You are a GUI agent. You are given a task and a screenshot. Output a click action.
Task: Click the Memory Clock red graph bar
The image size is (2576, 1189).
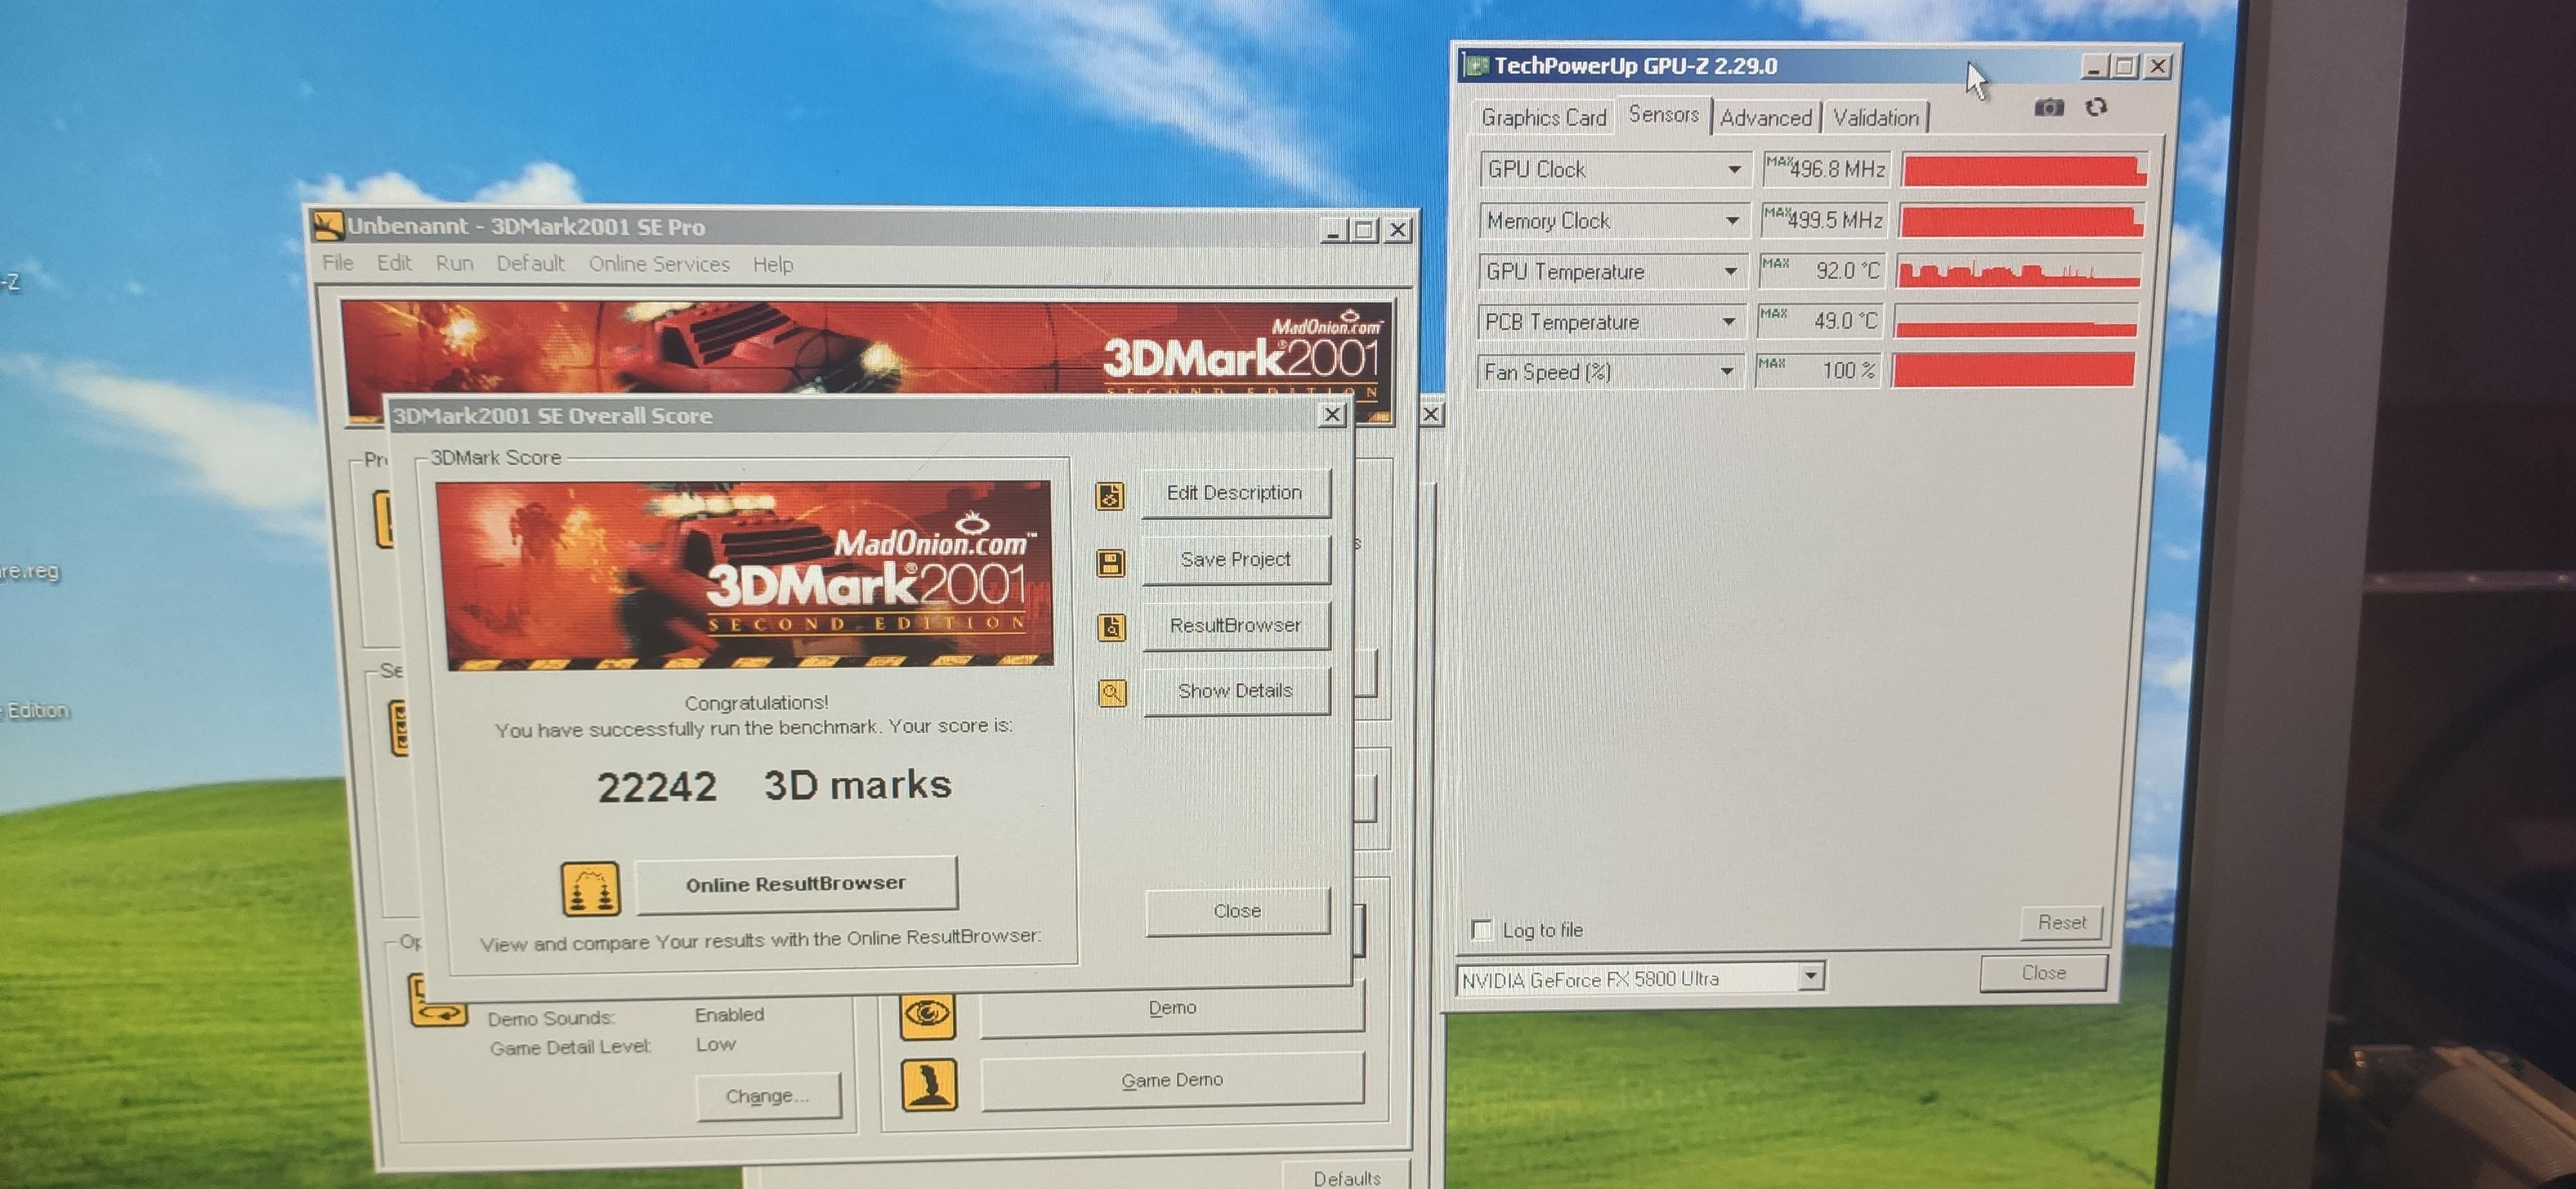click(x=2021, y=221)
